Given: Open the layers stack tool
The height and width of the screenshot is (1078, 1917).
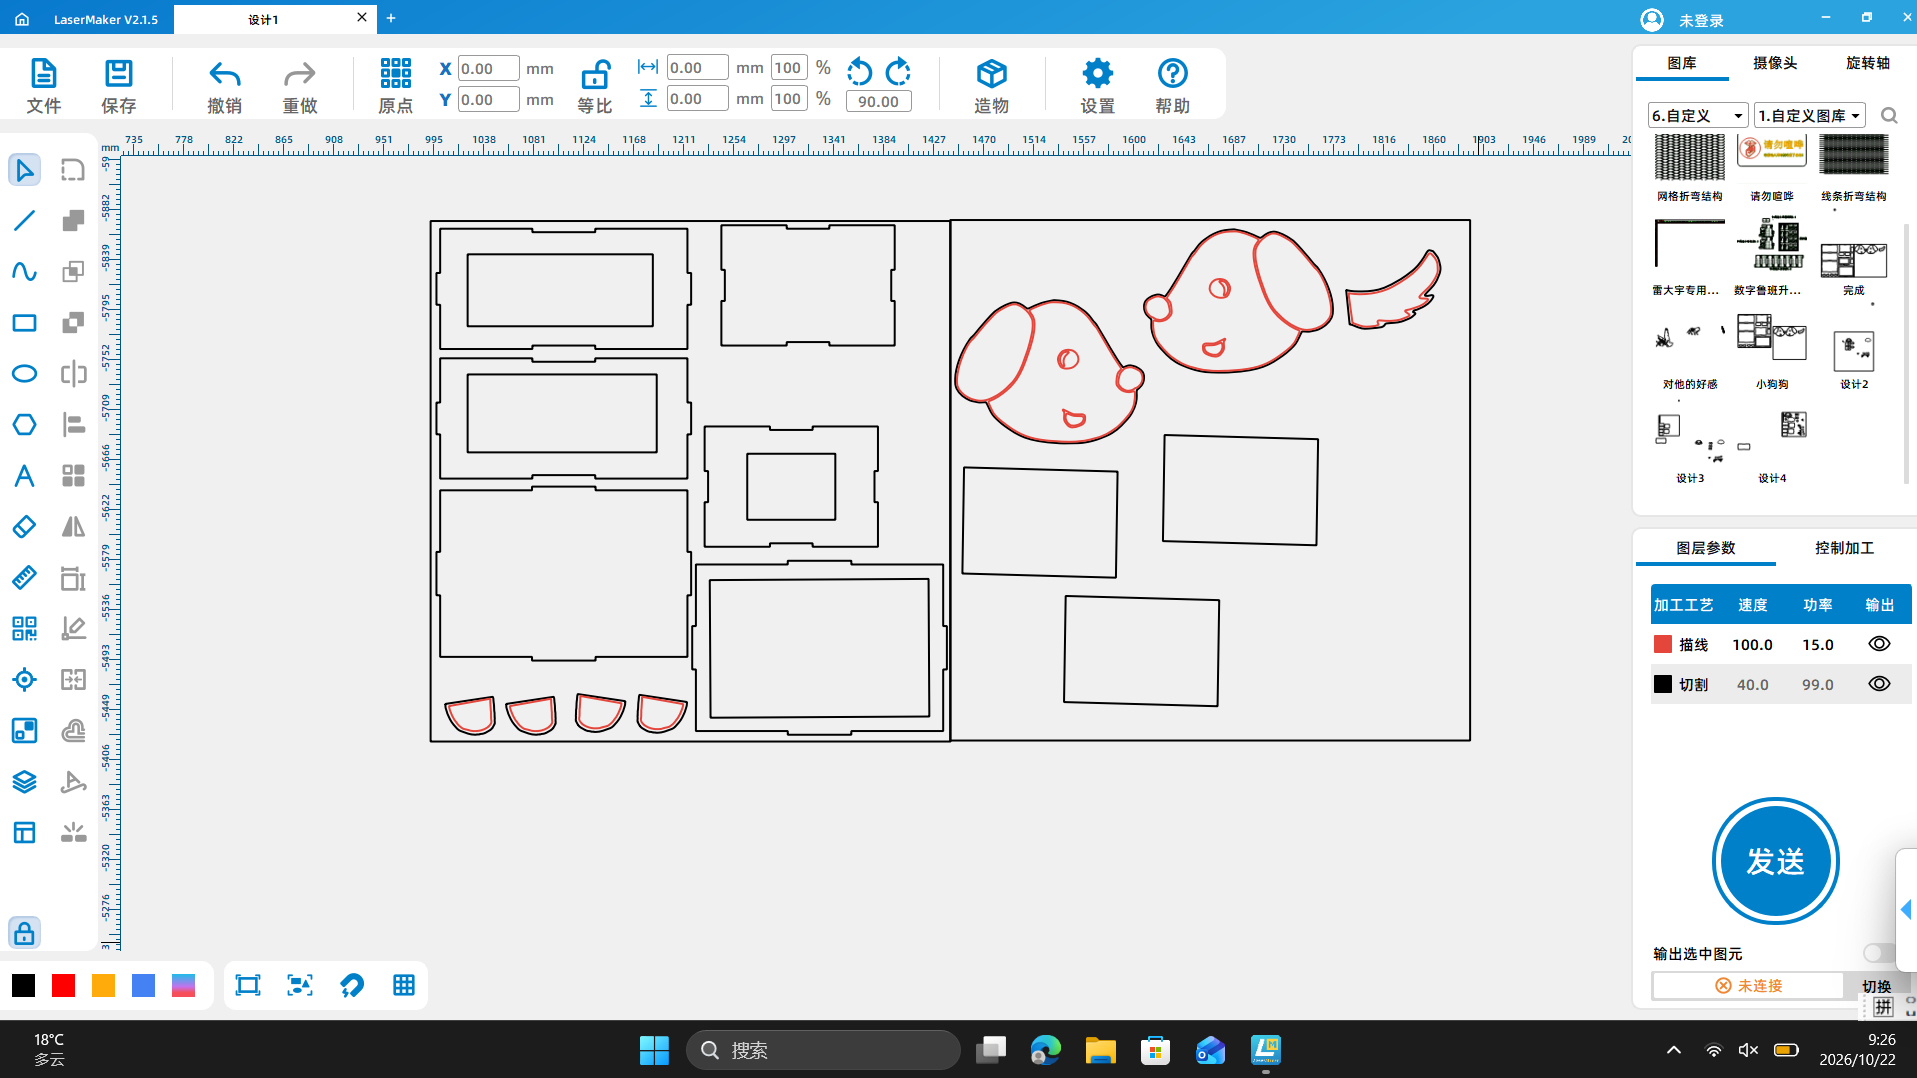Looking at the screenshot, I should pos(24,782).
